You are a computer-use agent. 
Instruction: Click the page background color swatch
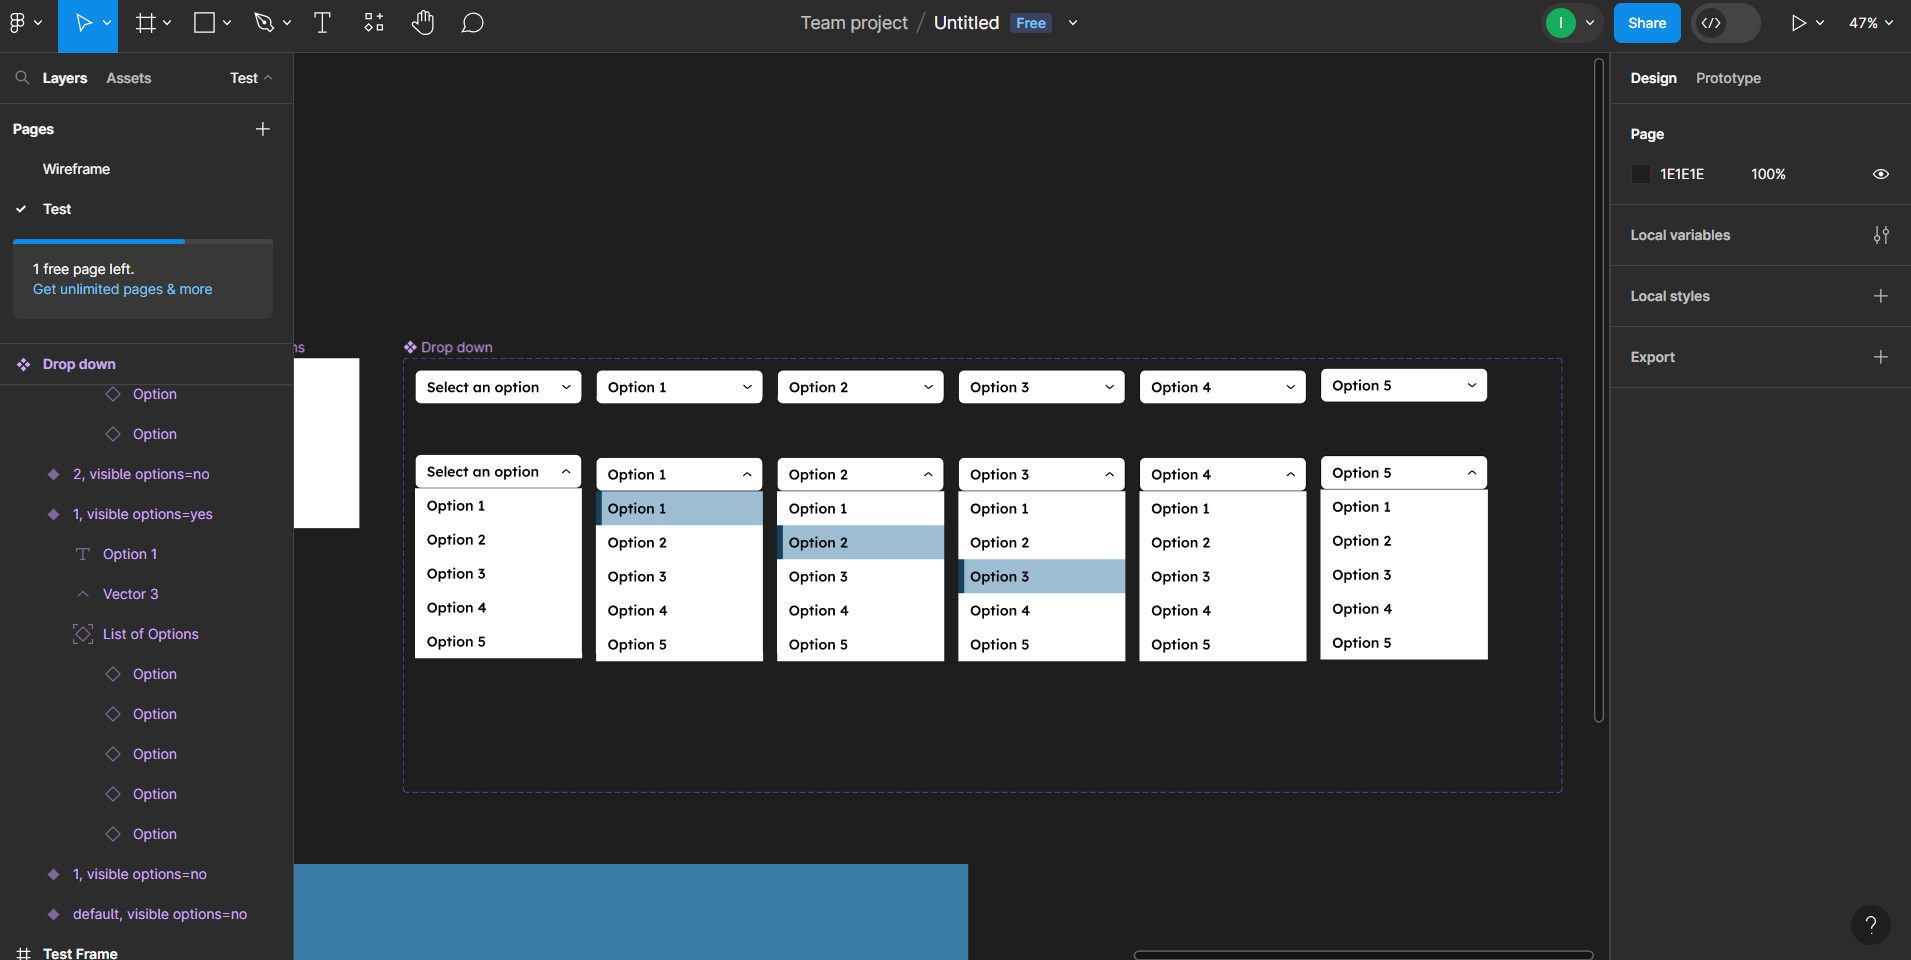[1640, 174]
